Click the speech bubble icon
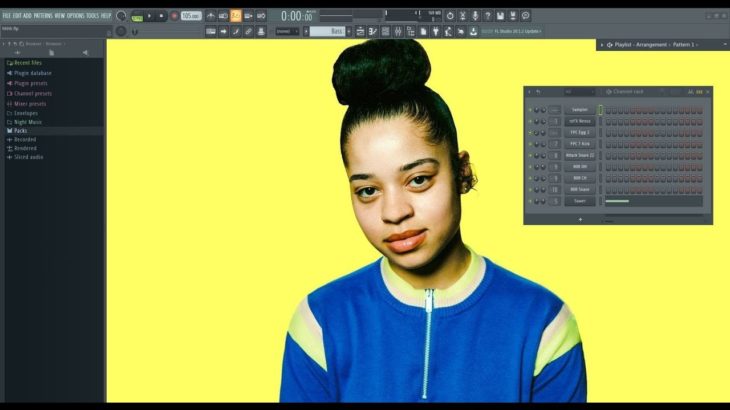The width and height of the screenshot is (730, 410). [526, 16]
